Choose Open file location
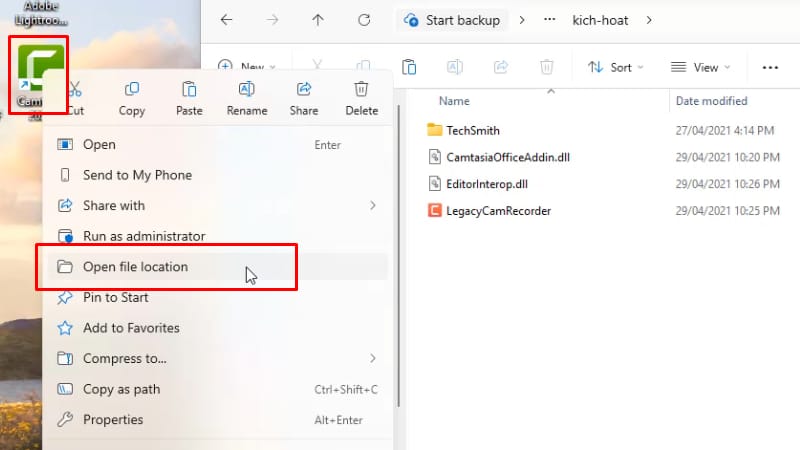 coord(218,266)
